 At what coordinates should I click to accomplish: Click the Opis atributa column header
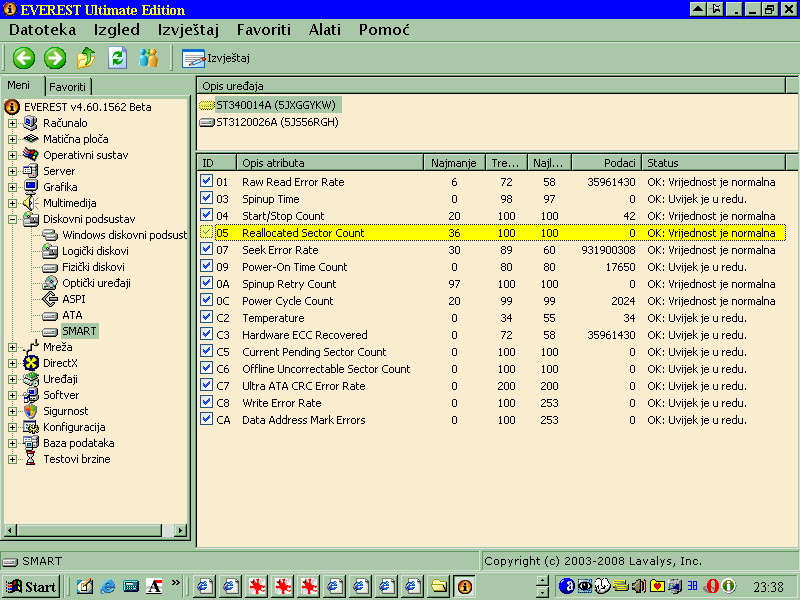(329, 162)
